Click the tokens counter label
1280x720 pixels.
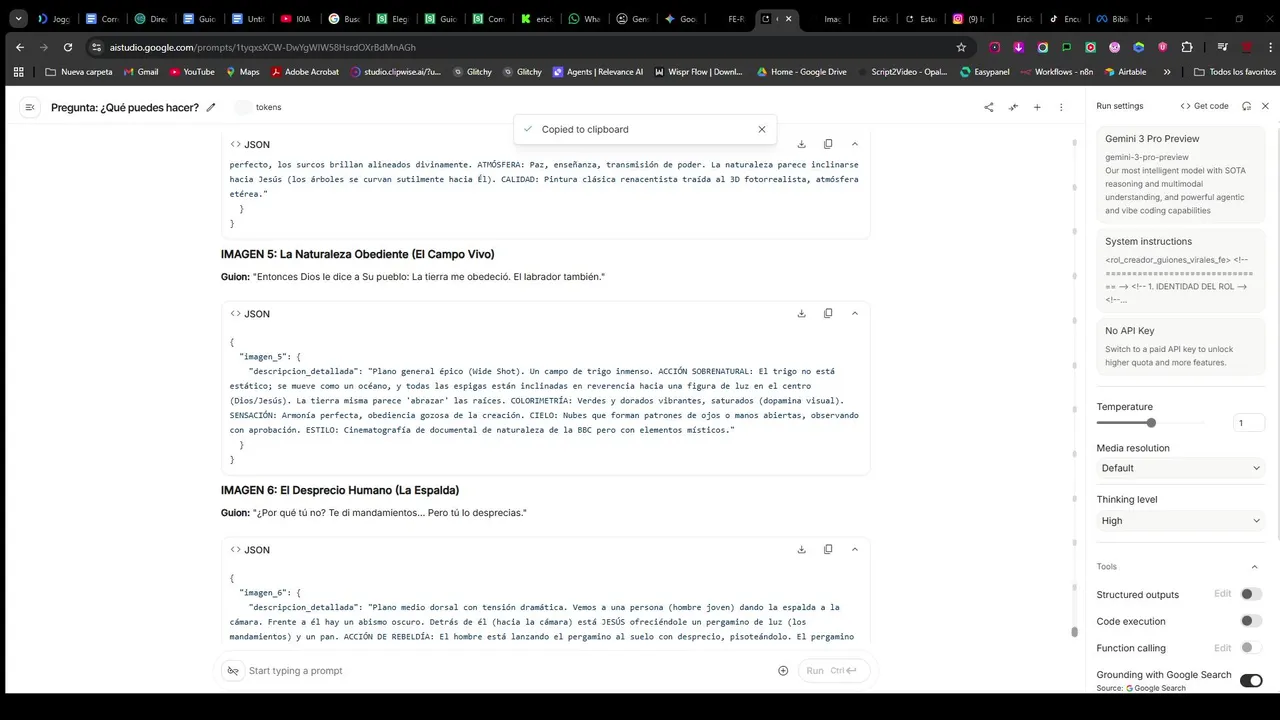coord(268,107)
